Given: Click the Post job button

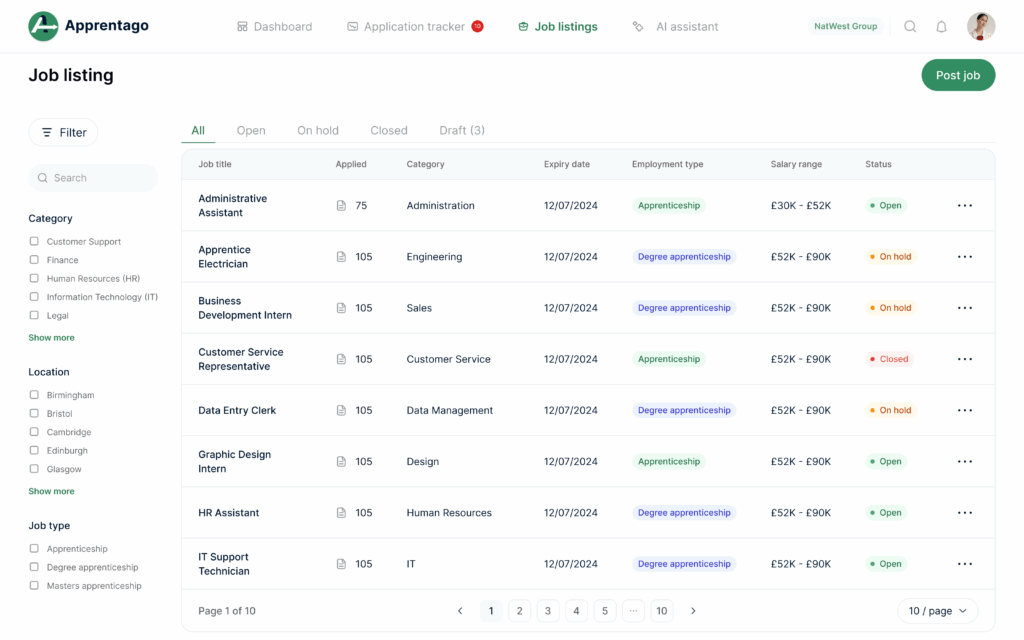Looking at the screenshot, I should tap(957, 75).
